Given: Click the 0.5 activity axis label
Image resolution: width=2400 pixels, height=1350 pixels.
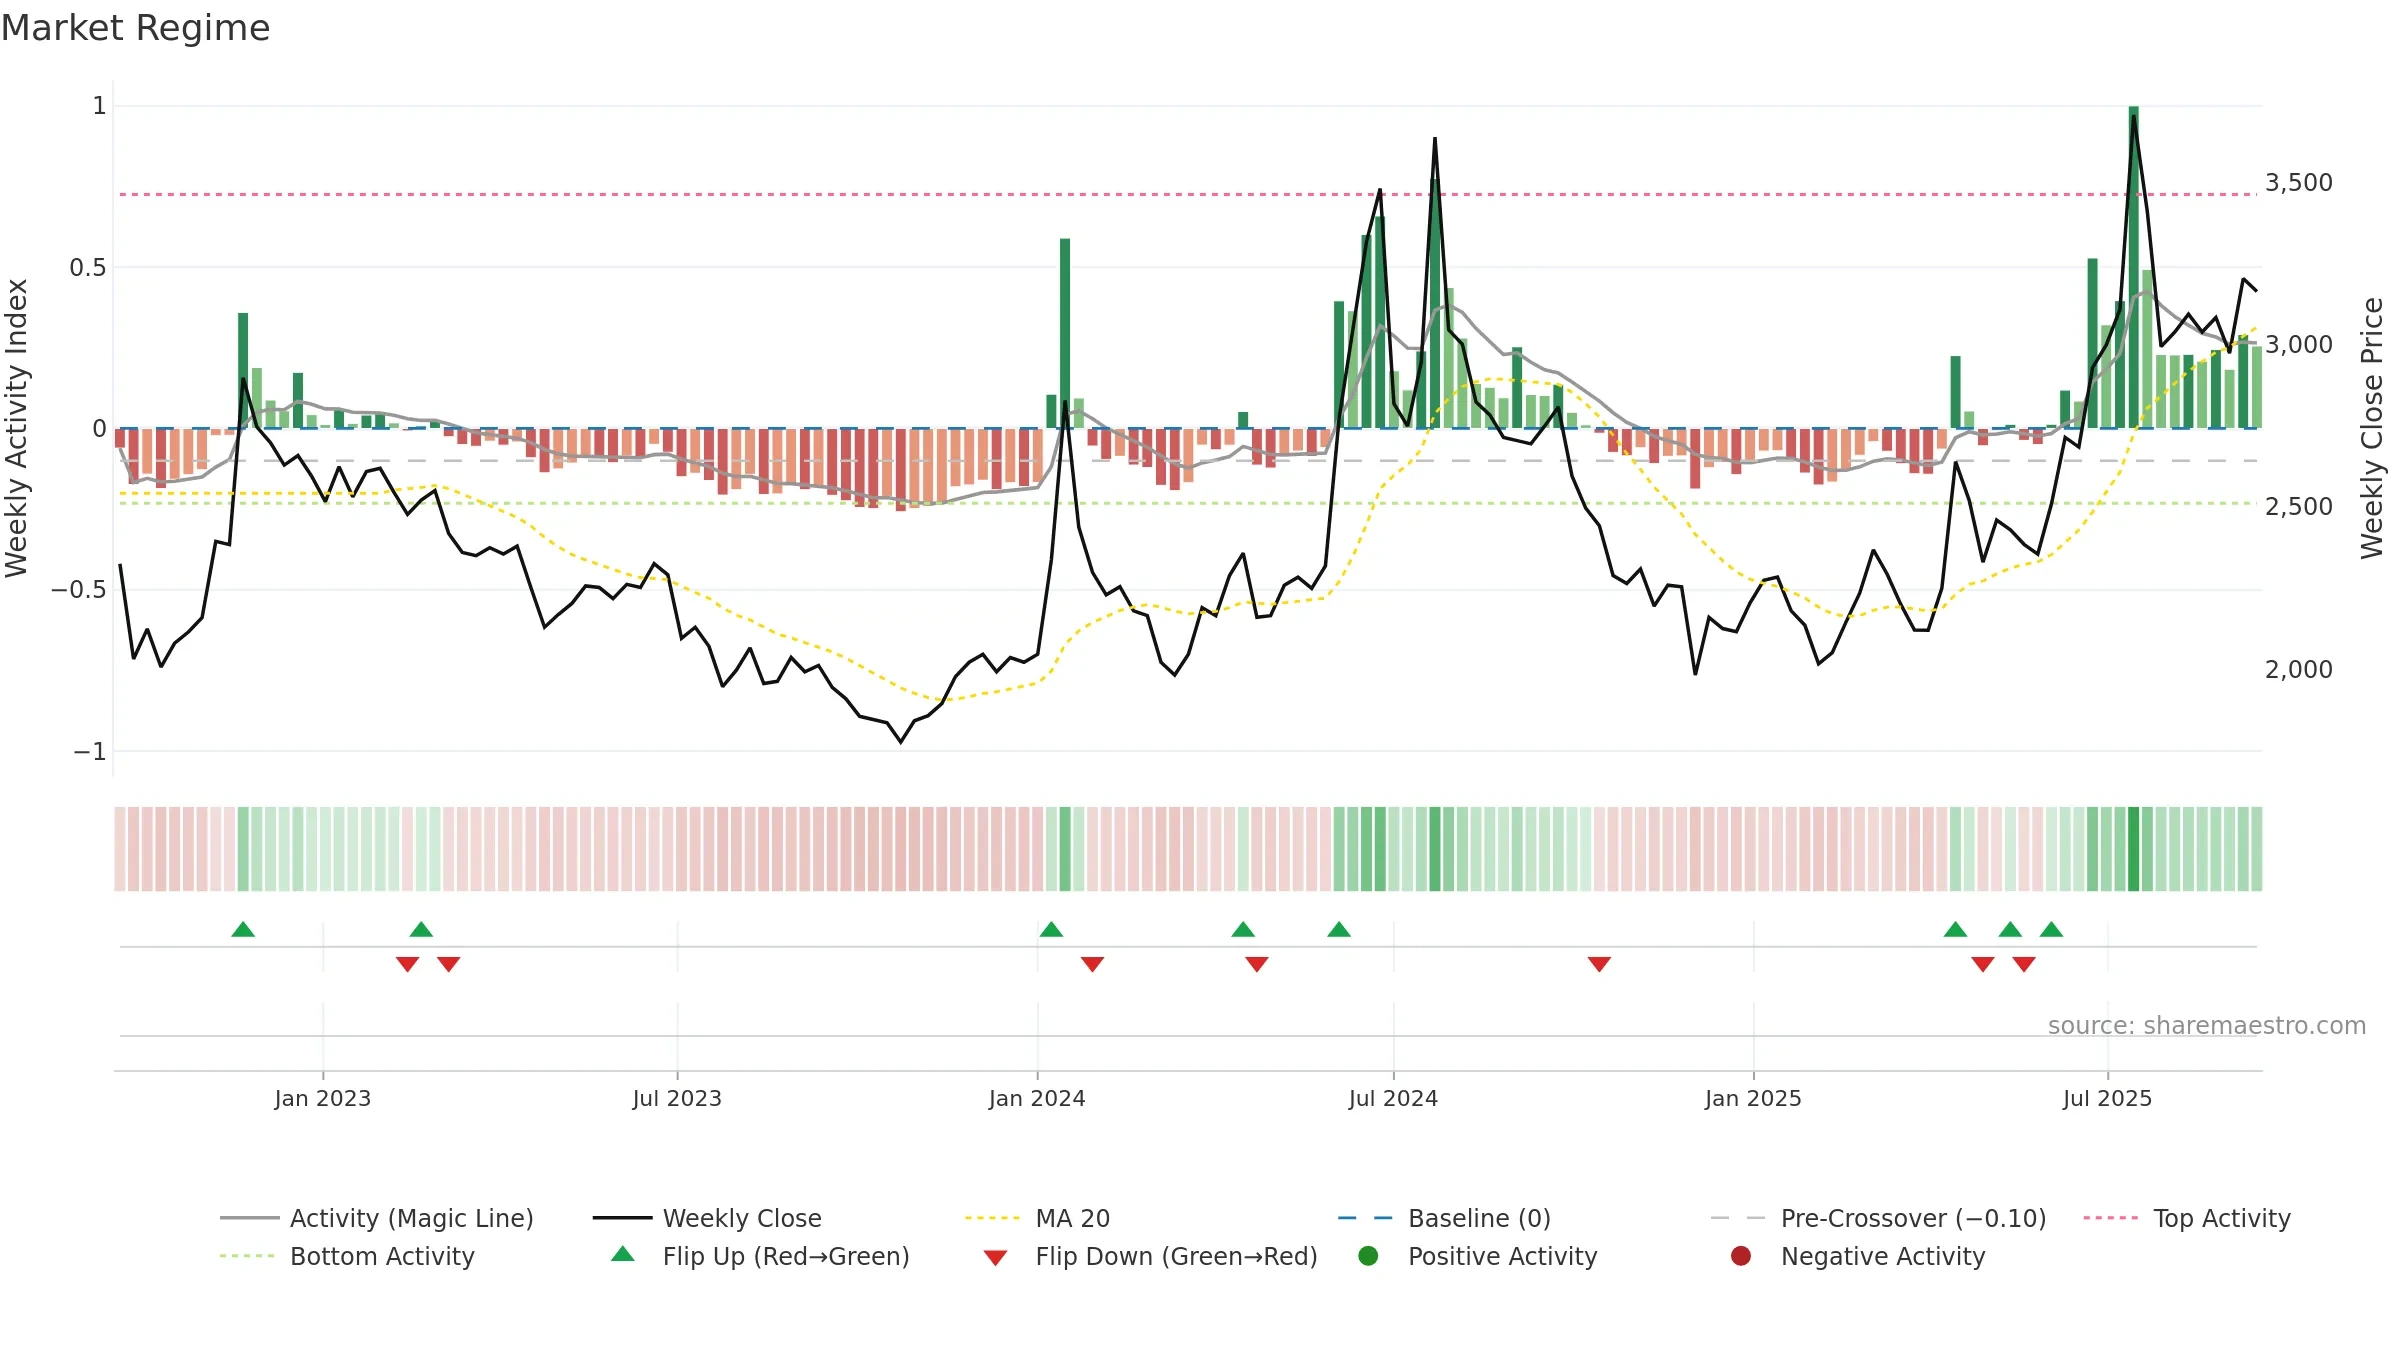Looking at the screenshot, I should click(x=88, y=268).
